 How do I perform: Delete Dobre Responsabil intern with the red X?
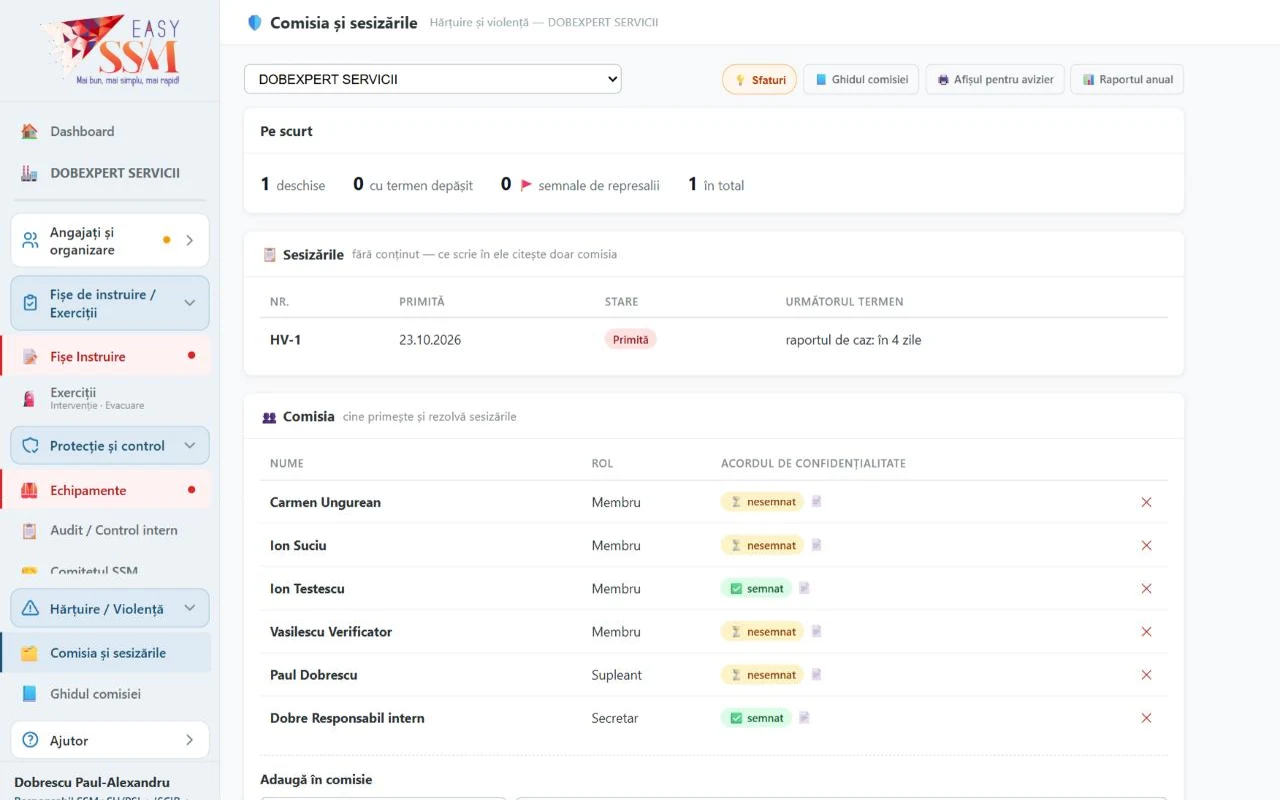[x=1146, y=718]
